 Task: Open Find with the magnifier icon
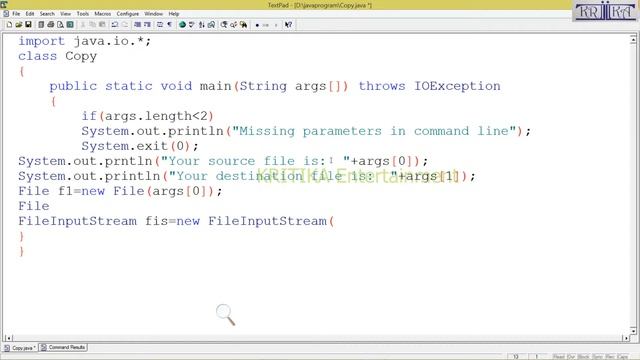pyautogui.click(x=224, y=25)
